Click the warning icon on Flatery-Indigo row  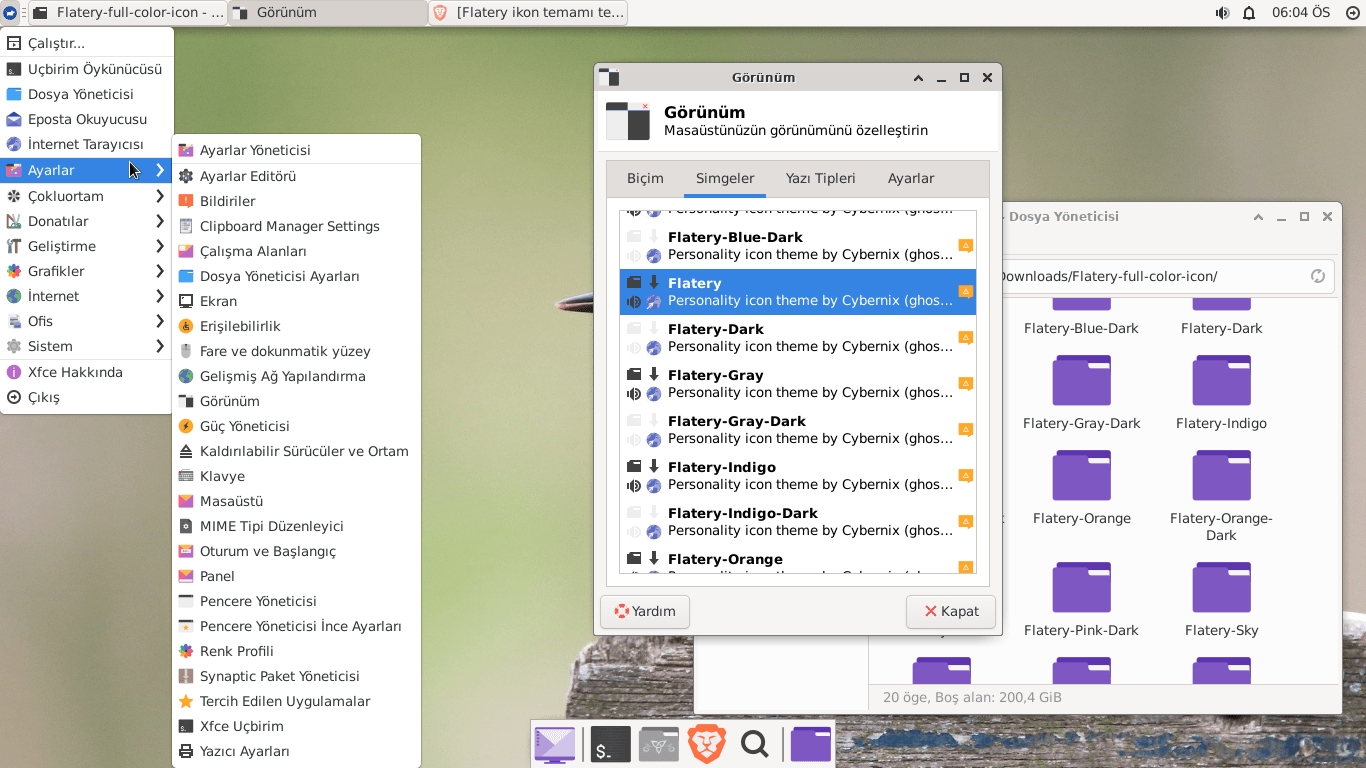(x=965, y=476)
